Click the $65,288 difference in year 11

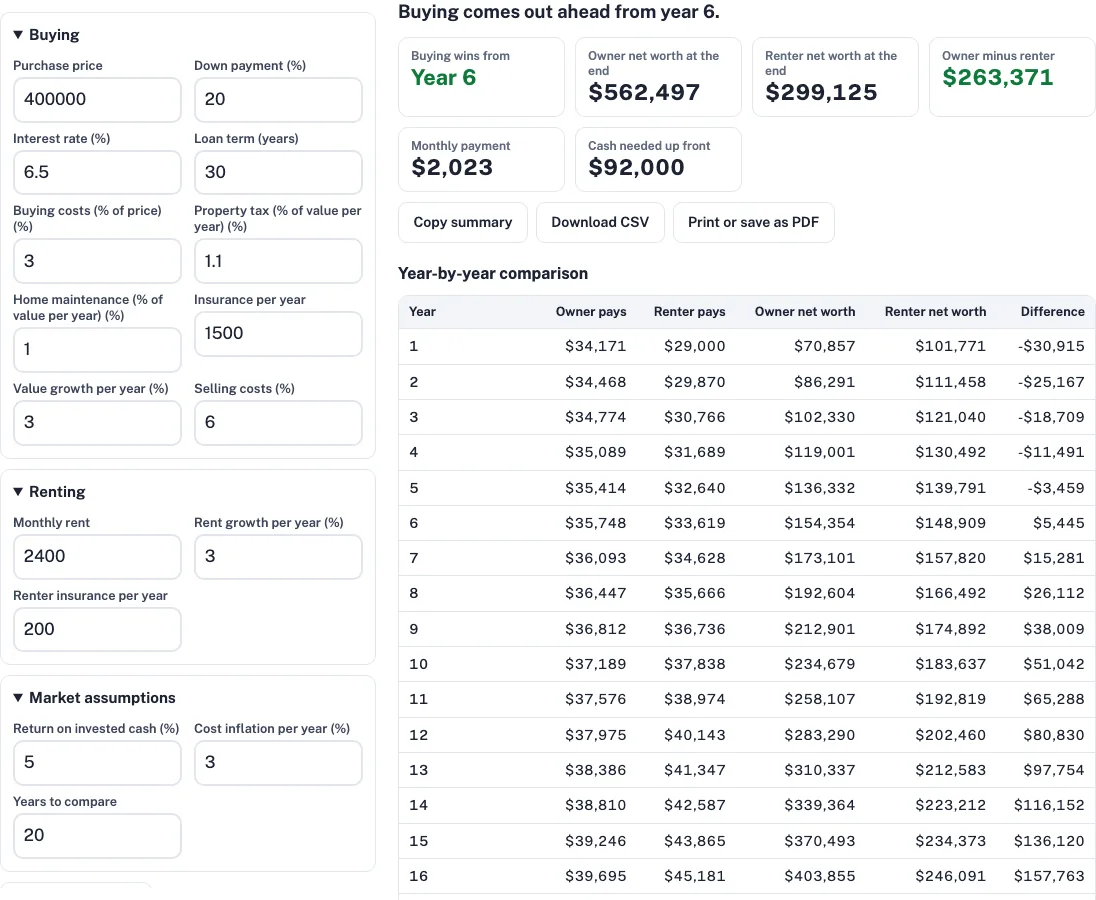(x=1054, y=699)
